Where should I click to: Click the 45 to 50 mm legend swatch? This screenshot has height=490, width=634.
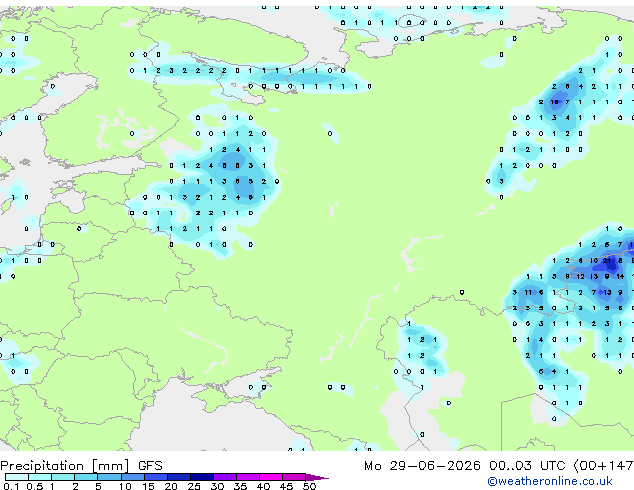point(294,477)
